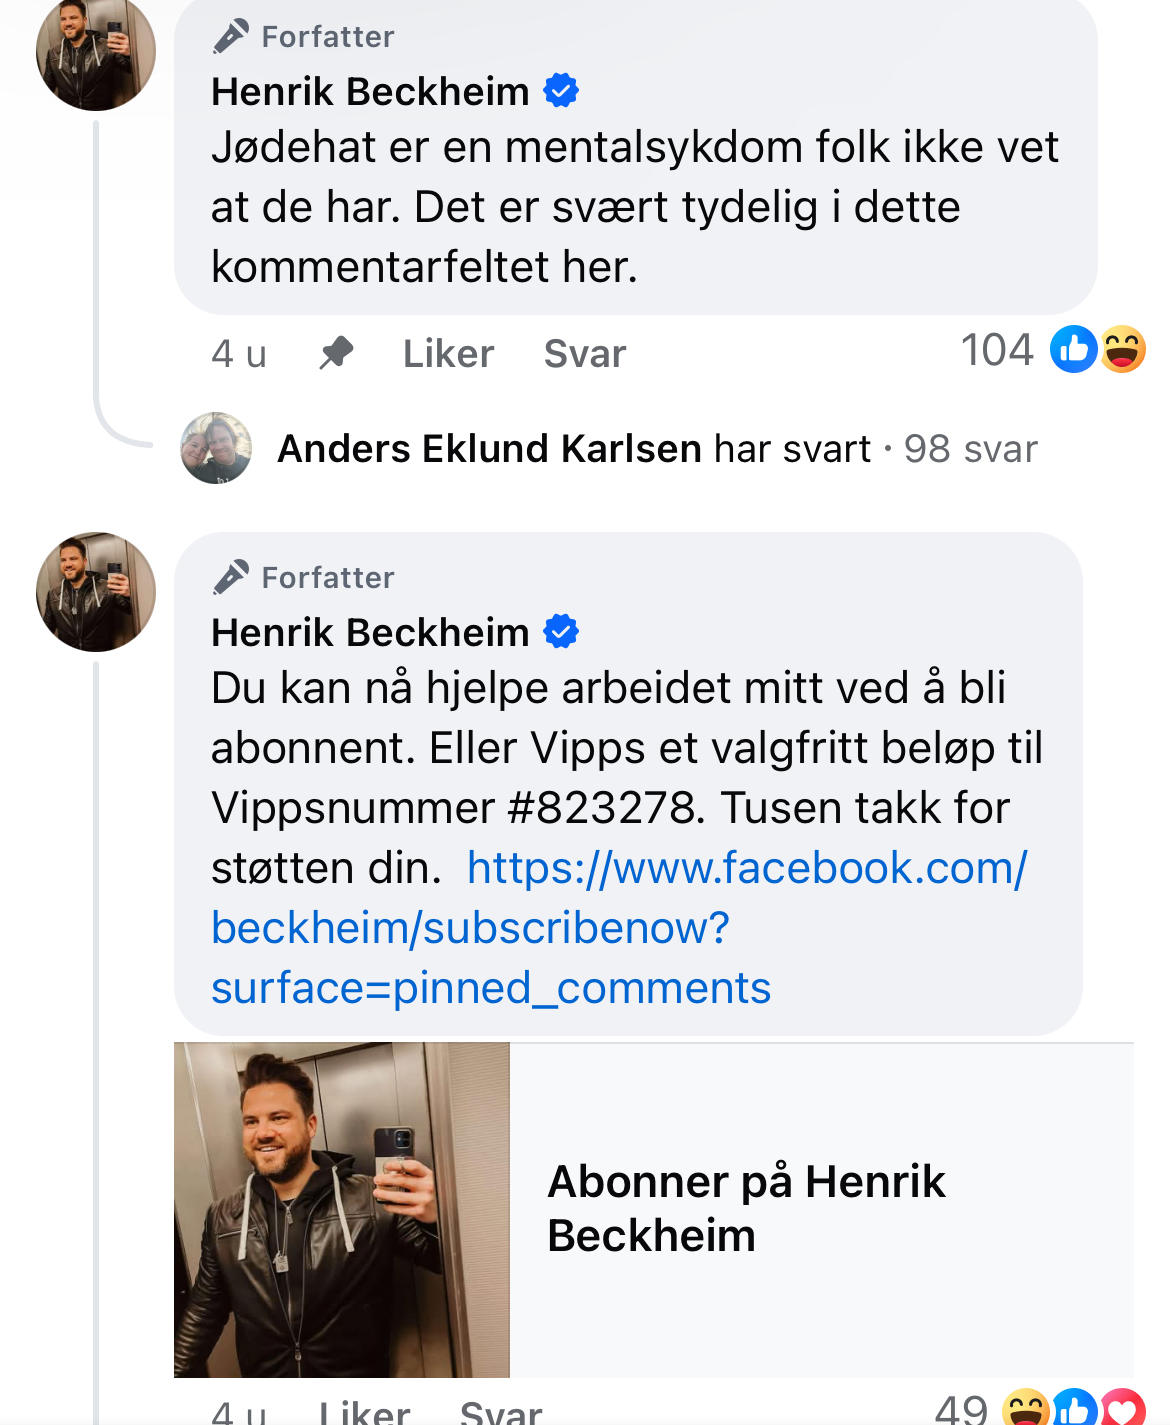The height and width of the screenshot is (1425, 1170).
Task: Click verified badge beside first Henrik Beckheim name
Action: coord(561,91)
